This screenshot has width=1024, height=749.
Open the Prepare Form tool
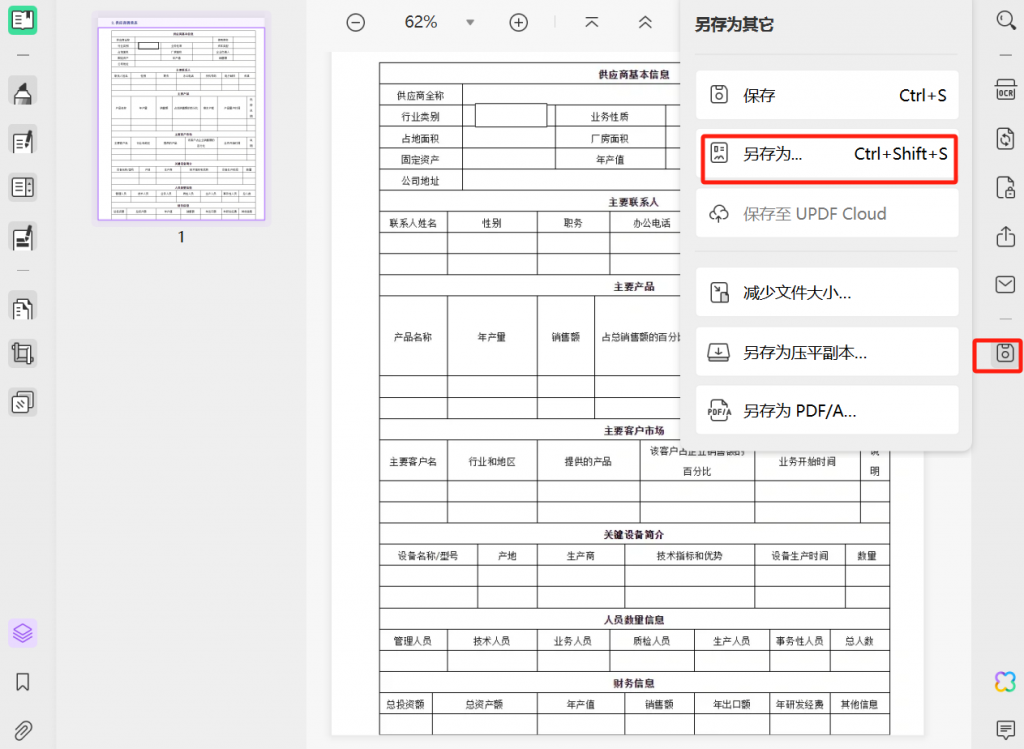tap(22, 188)
